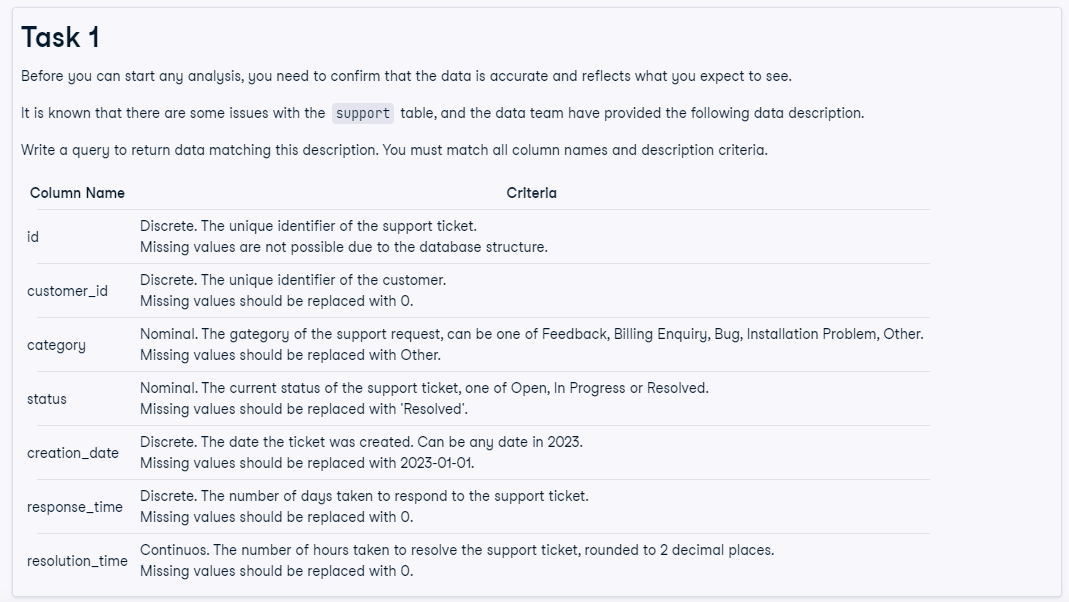Click the highlighted support table name

363,113
